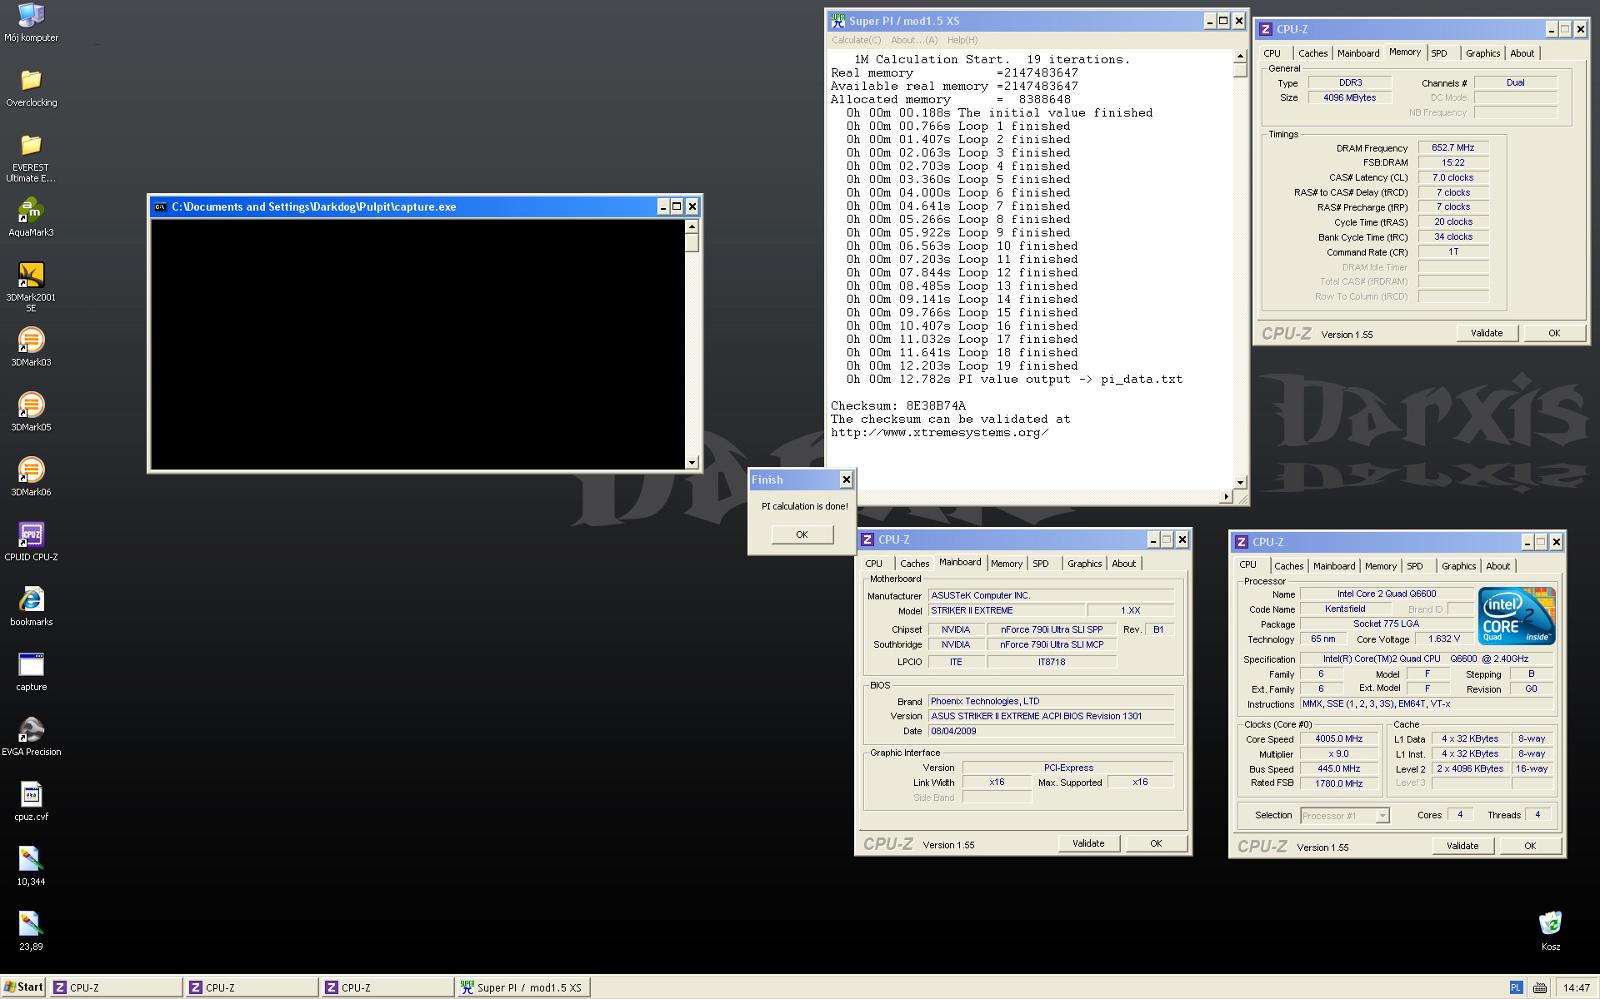Click the xtremesystems.org URL text in Super PI
The height and width of the screenshot is (999, 1600).
[x=939, y=433]
